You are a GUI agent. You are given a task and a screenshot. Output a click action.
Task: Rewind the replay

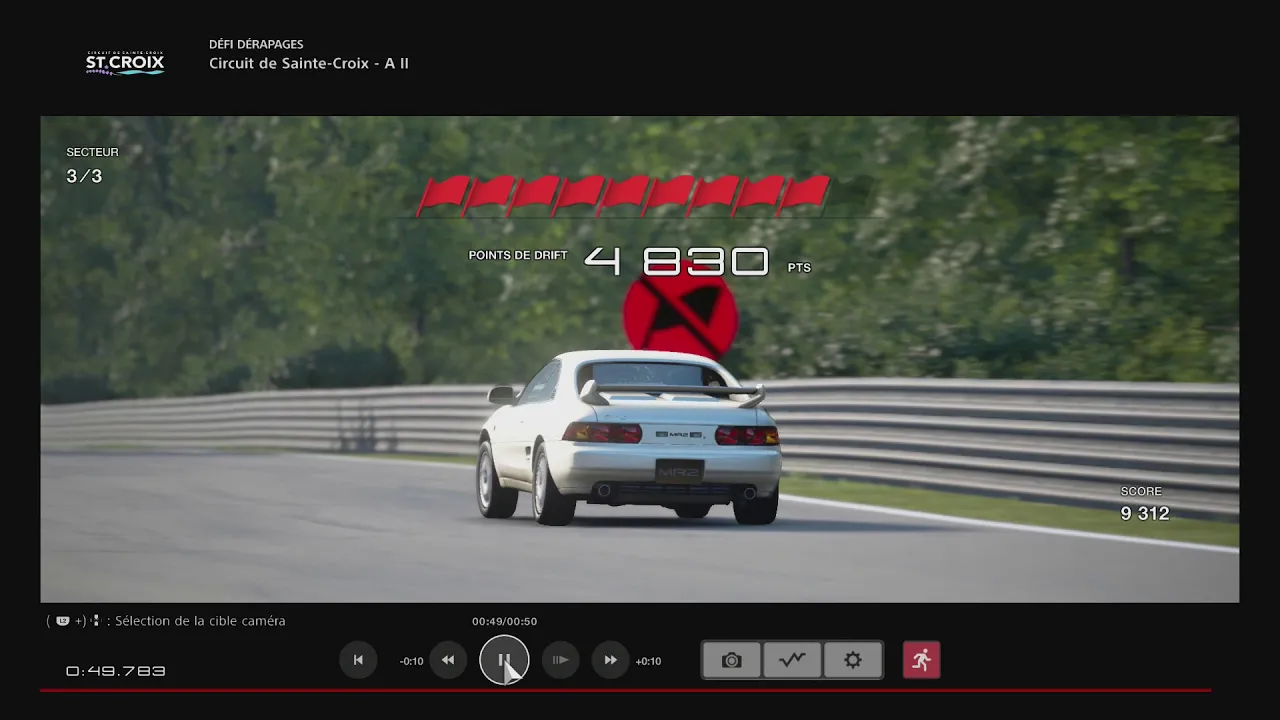(448, 660)
